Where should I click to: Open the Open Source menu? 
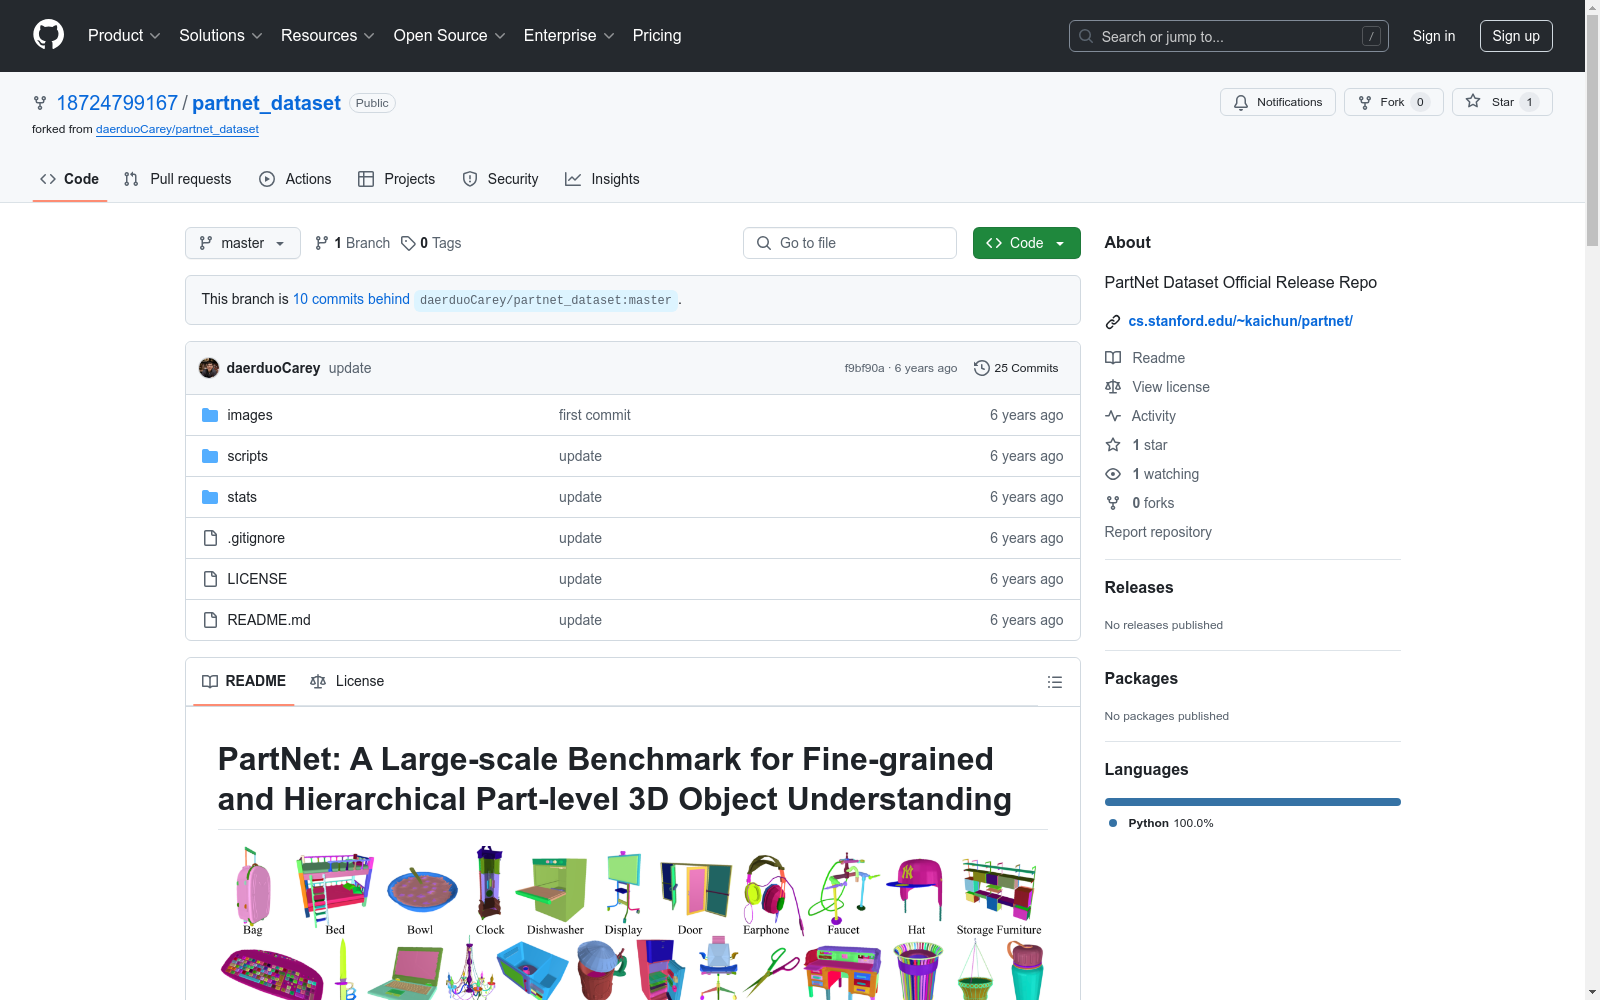point(450,36)
